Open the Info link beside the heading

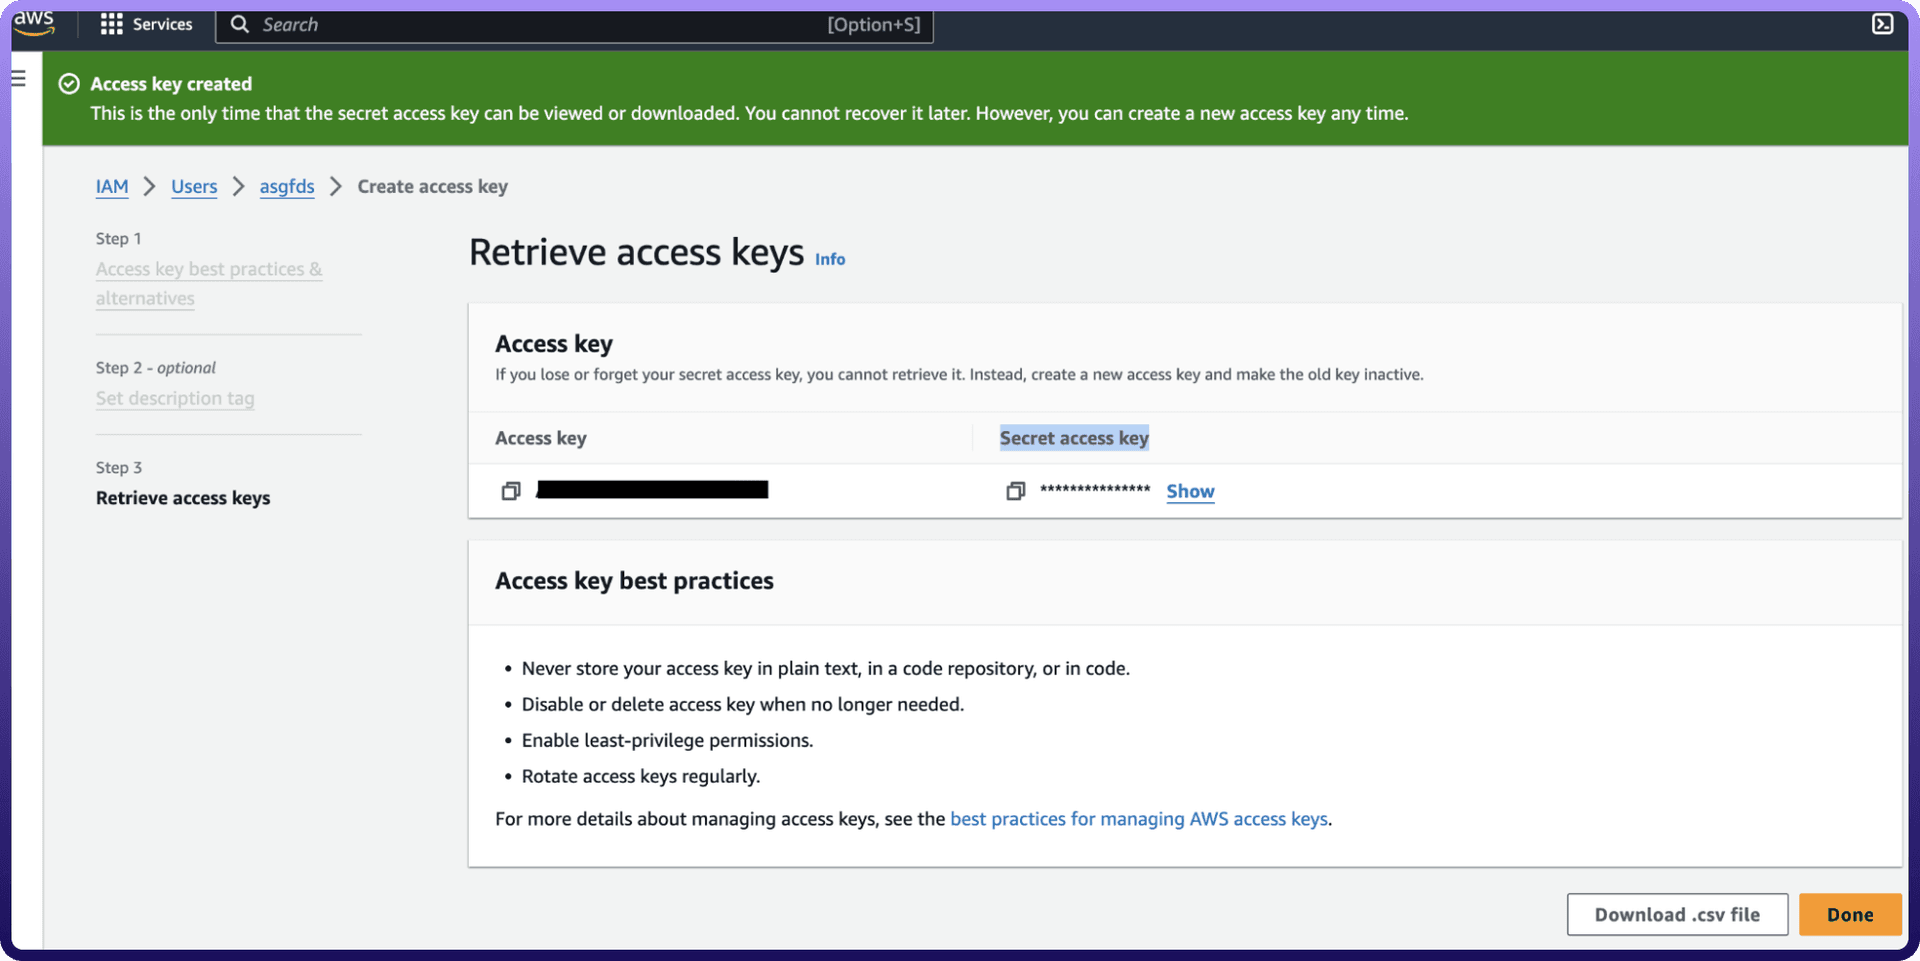point(829,259)
